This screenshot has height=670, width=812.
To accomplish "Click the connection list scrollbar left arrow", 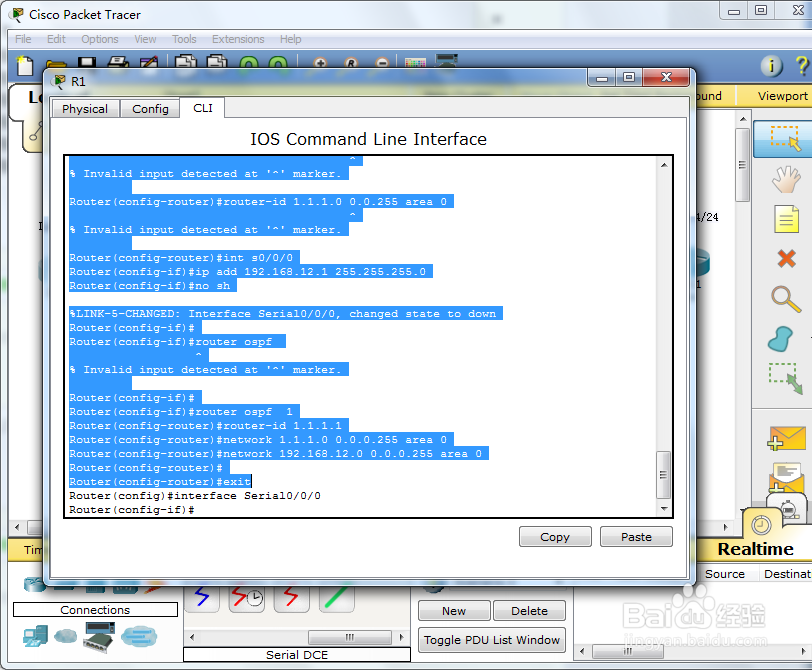I will [192, 637].
